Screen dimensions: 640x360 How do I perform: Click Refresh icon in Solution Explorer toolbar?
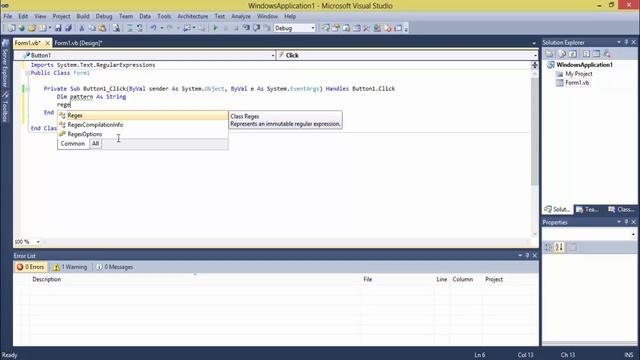[573, 54]
